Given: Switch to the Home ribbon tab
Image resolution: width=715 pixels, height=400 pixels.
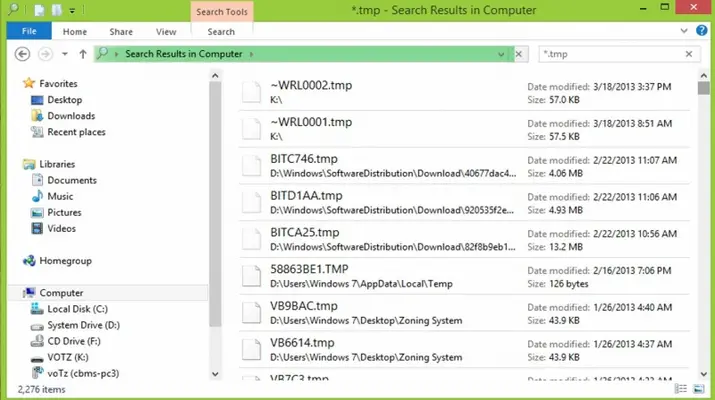Looking at the screenshot, I should 75,31.
